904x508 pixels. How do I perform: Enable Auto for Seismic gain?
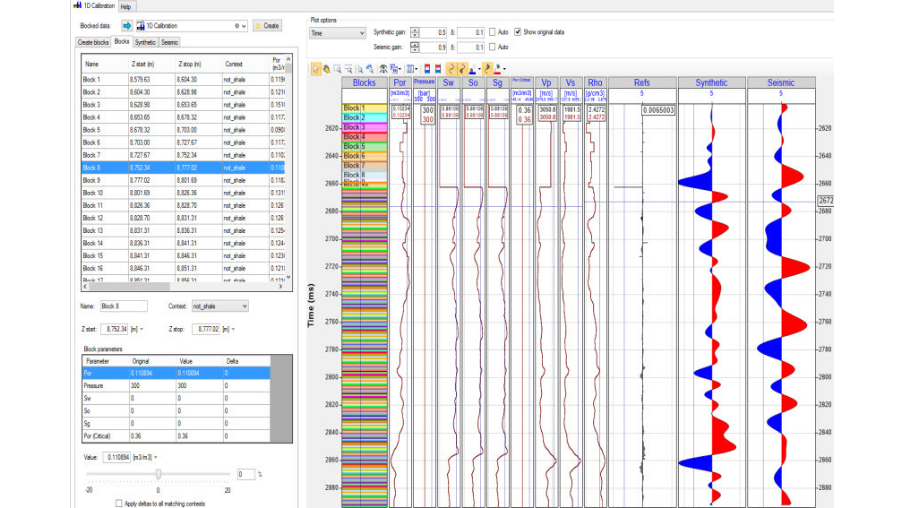[493, 47]
